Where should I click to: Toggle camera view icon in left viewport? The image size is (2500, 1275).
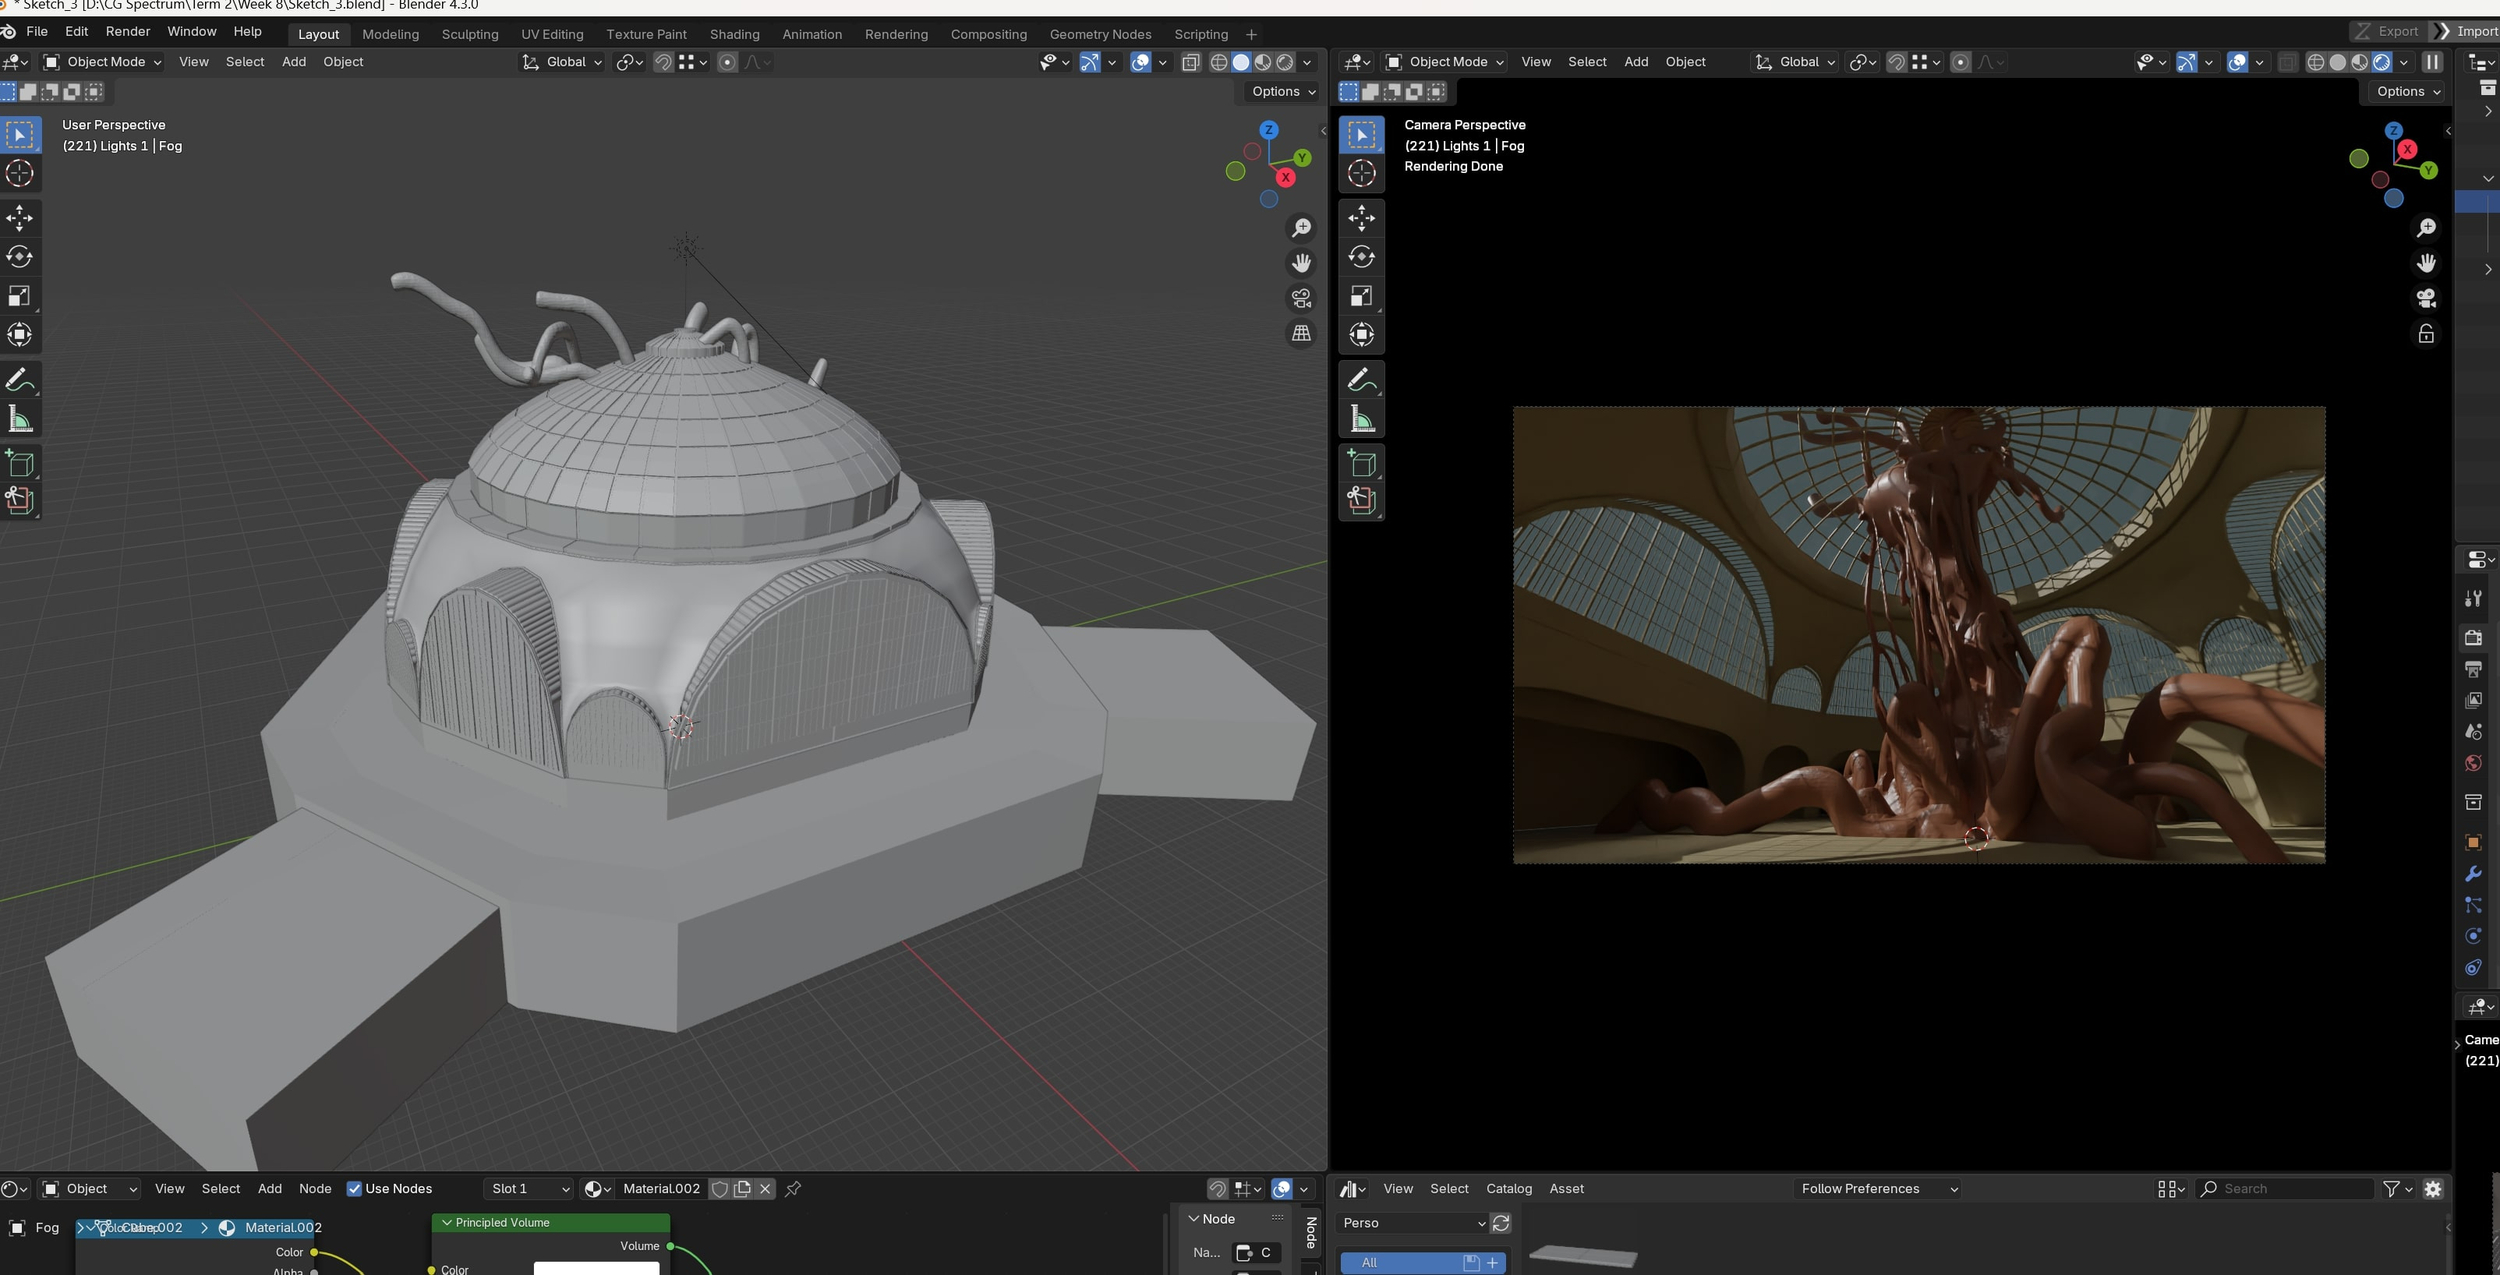pyautogui.click(x=1301, y=298)
